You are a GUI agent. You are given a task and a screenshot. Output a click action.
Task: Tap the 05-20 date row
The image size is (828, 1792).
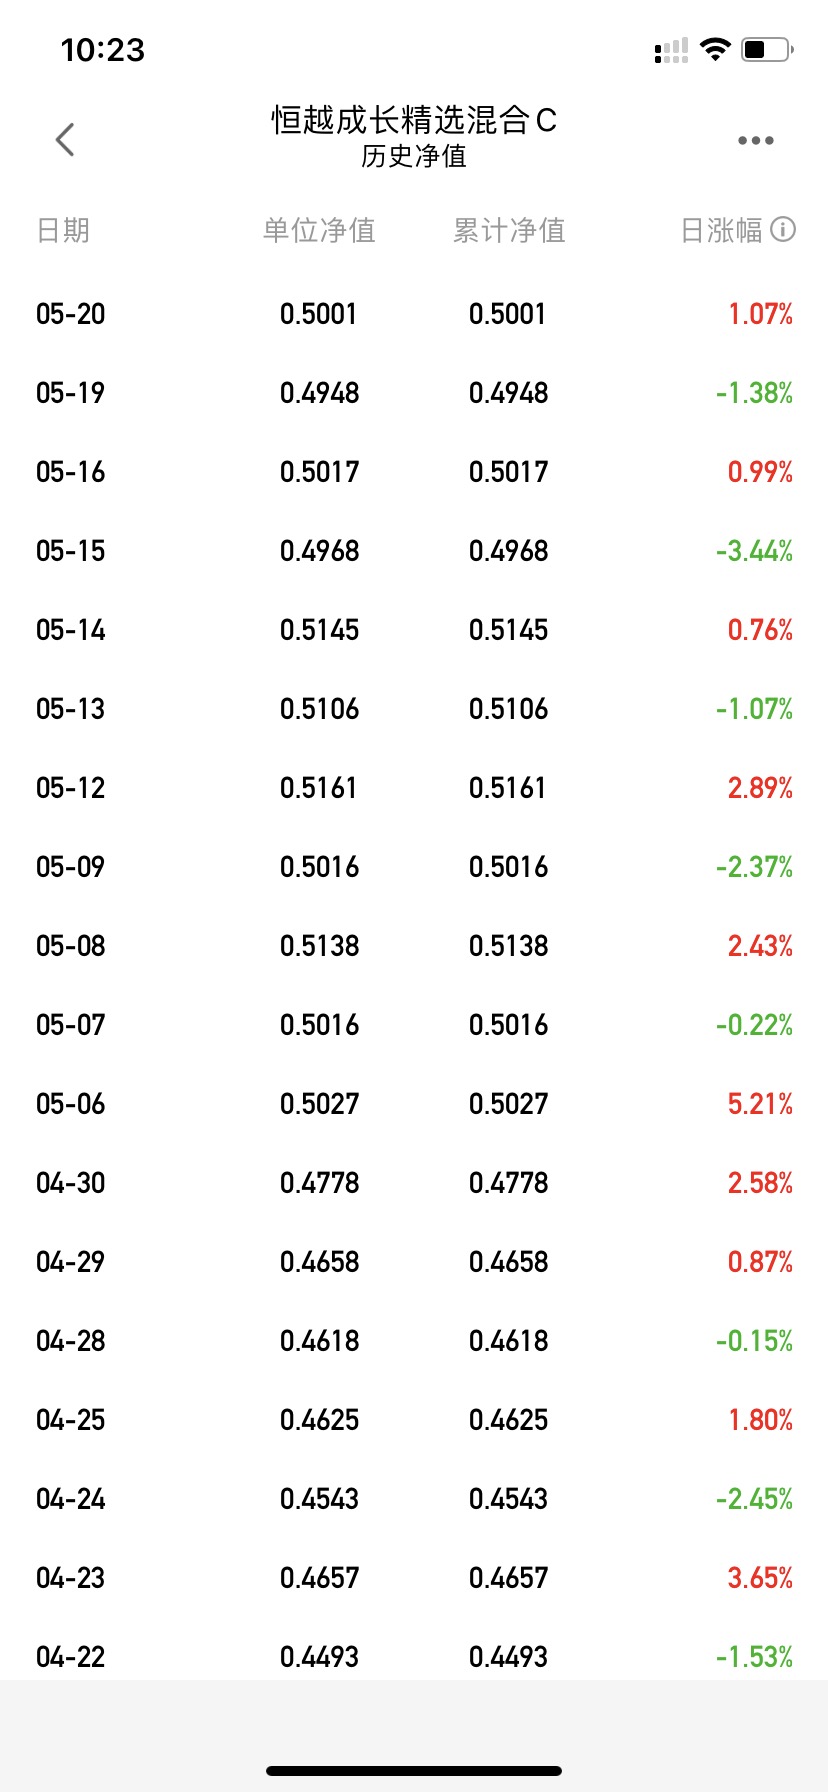click(x=414, y=314)
